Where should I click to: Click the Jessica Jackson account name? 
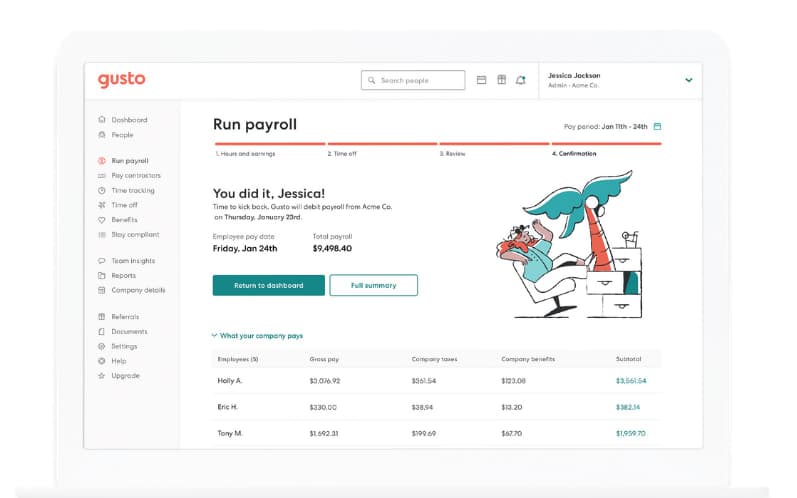574,75
